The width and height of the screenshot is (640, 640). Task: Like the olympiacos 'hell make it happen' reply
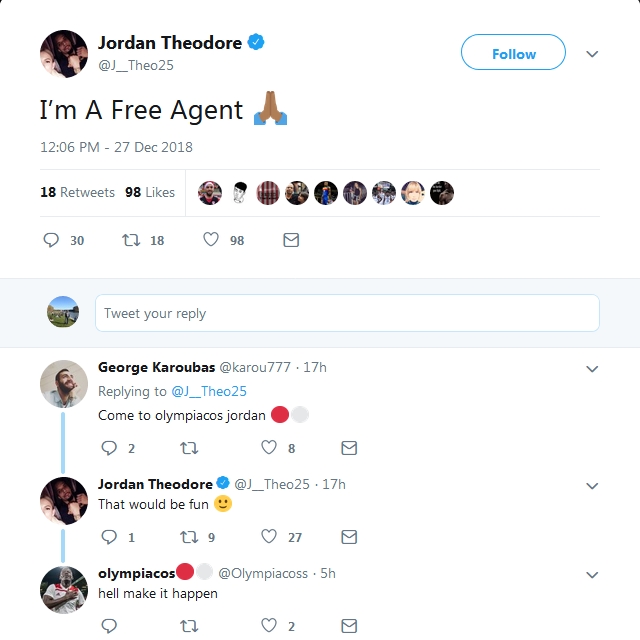click(x=269, y=625)
